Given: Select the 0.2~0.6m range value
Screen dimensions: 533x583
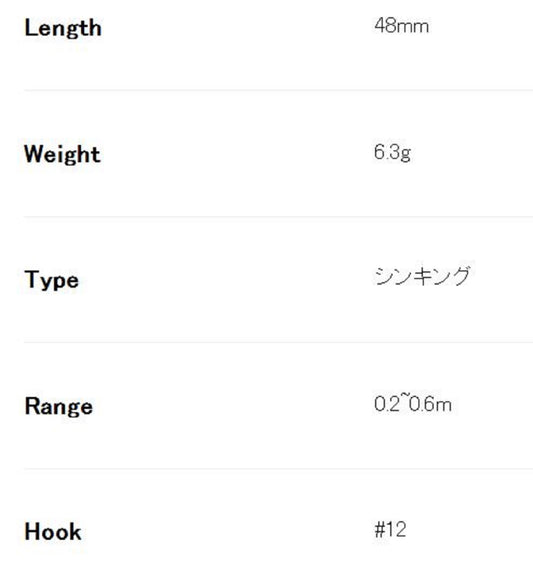Looking at the screenshot, I should [x=413, y=404].
